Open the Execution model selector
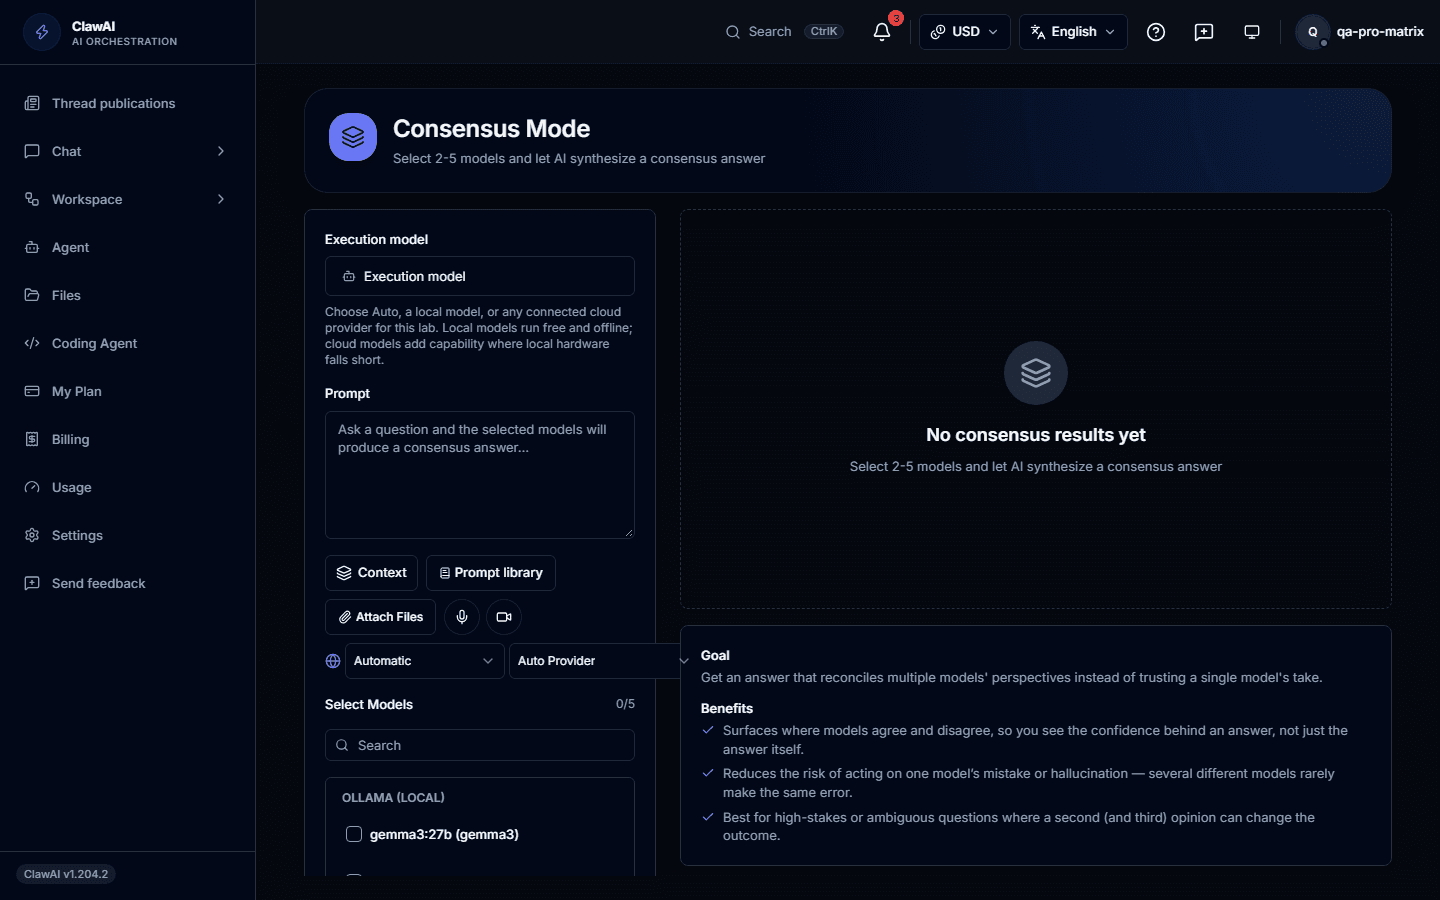 click(x=480, y=276)
